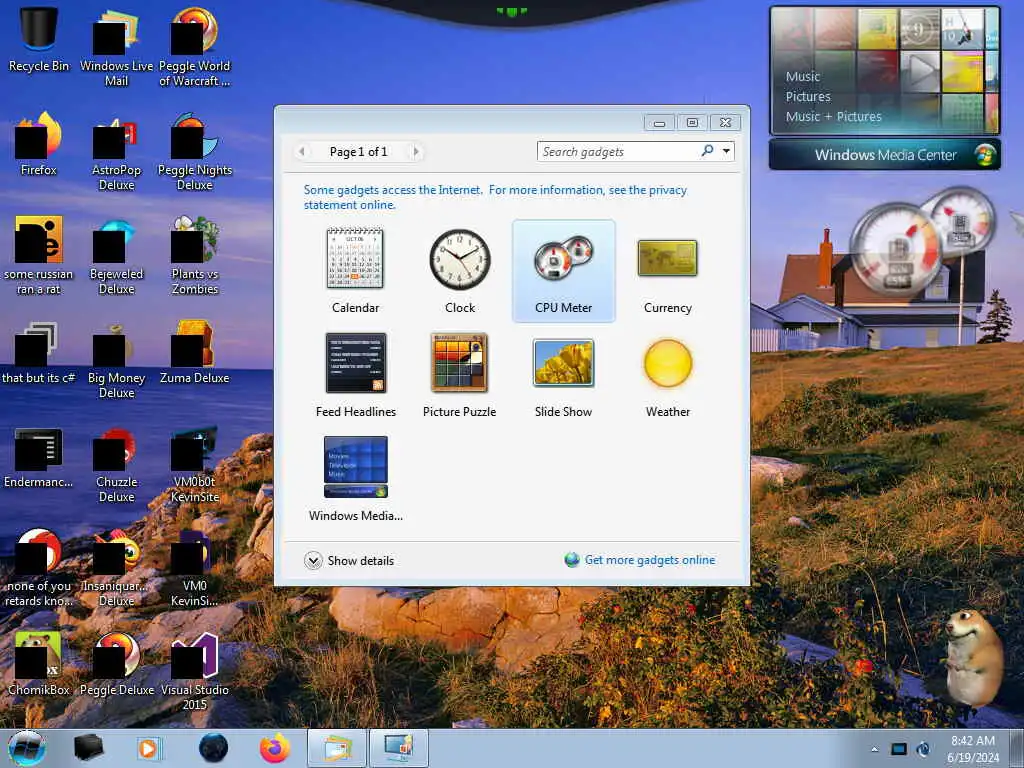Image resolution: width=1024 pixels, height=768 pixels.
Task: Select Windows Live Mail desktop icon
Action: 116,48
